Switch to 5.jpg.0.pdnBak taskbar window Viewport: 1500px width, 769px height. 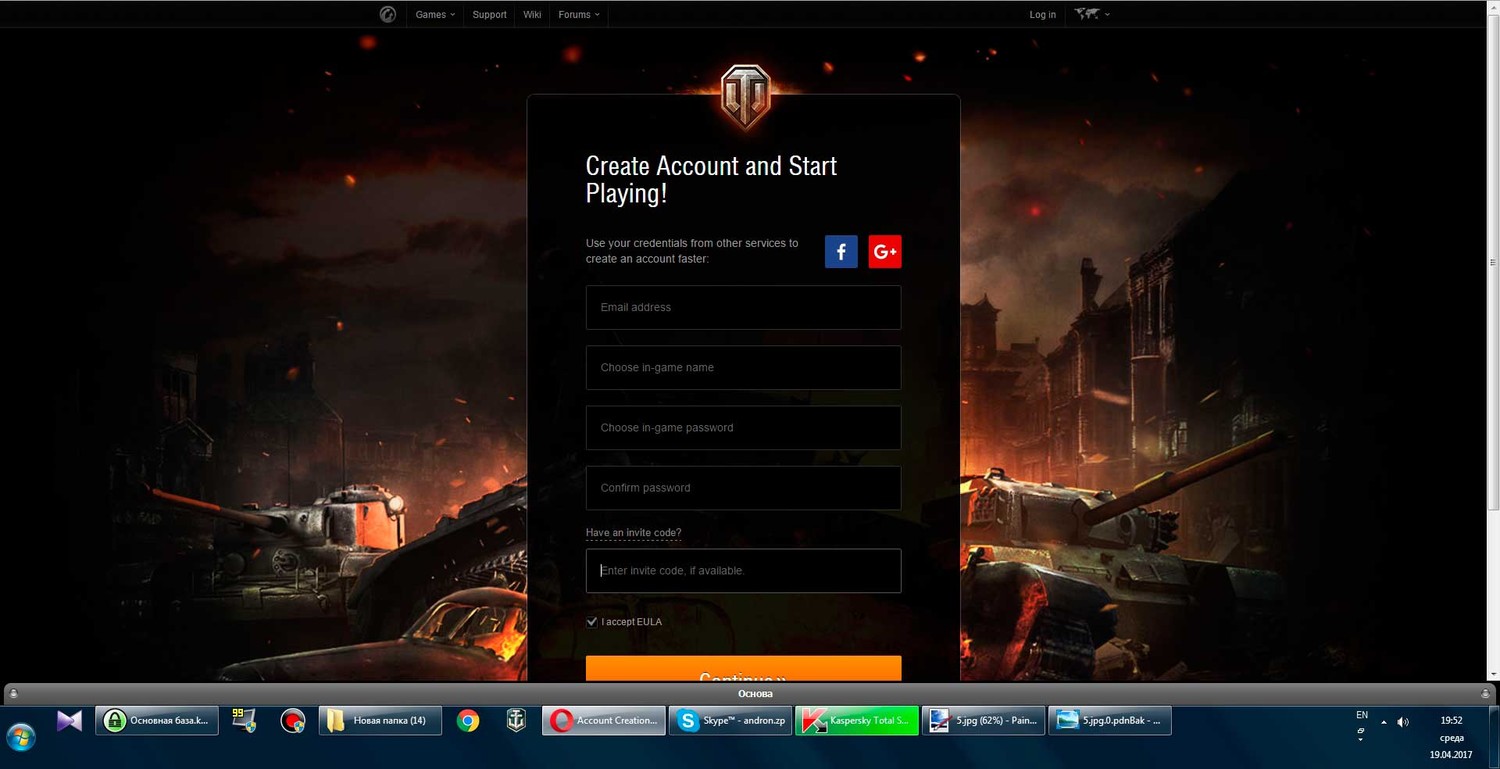point(1110,721)
